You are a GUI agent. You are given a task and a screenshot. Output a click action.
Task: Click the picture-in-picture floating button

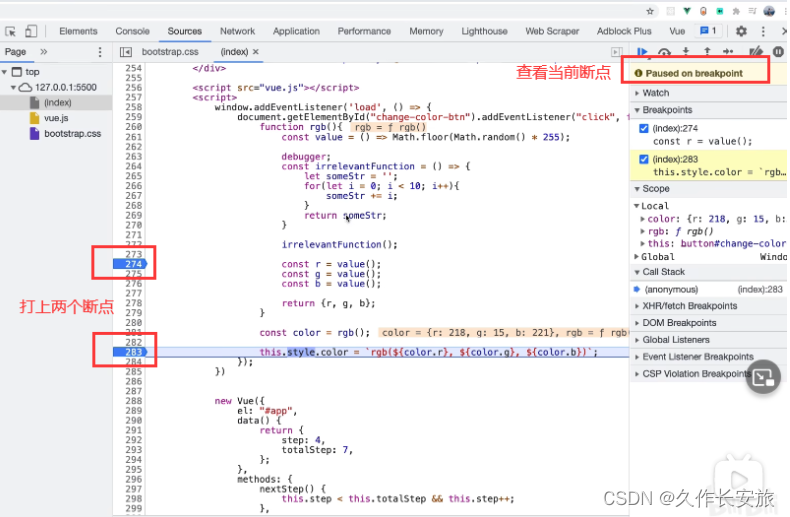(763, 377)
